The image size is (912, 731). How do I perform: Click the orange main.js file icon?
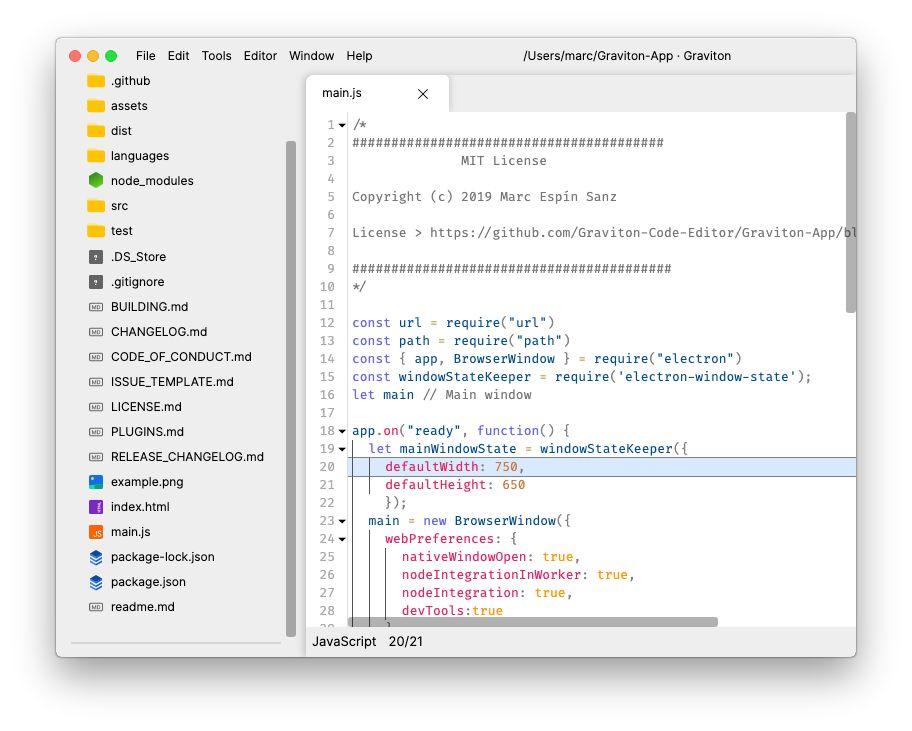tap(96, 532)
